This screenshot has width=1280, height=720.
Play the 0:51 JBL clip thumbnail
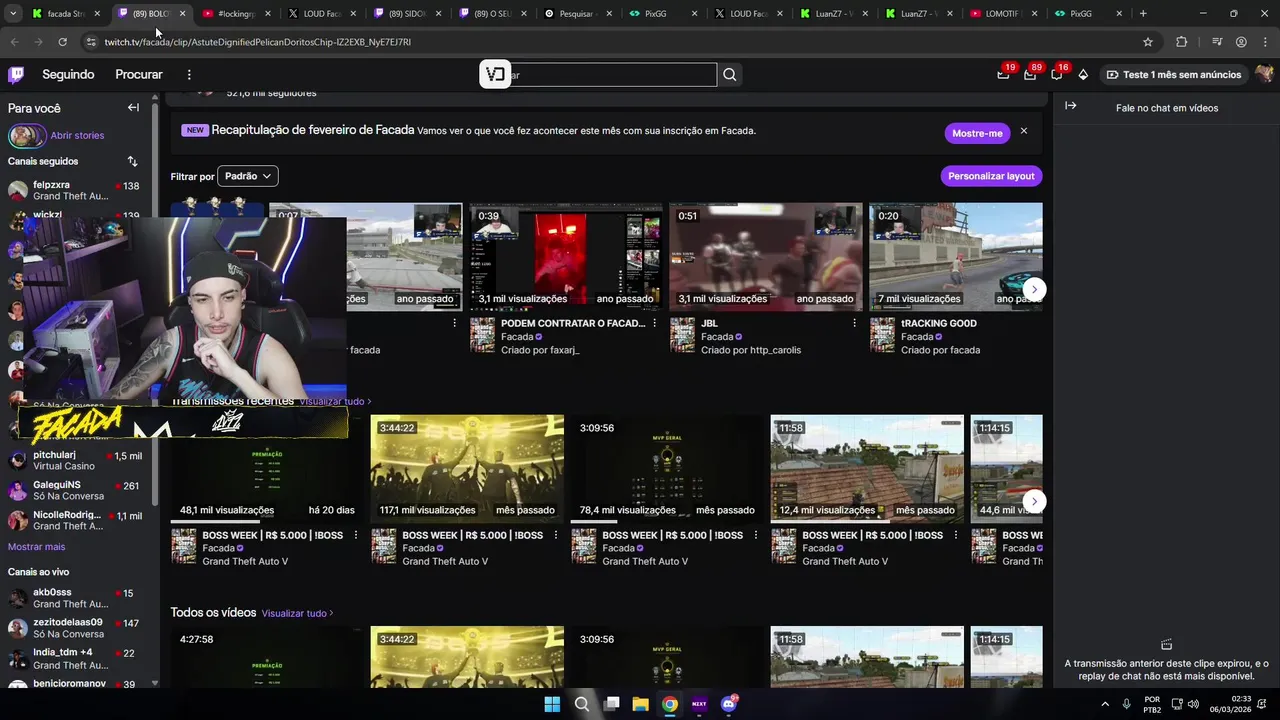[x=766, y=257]
